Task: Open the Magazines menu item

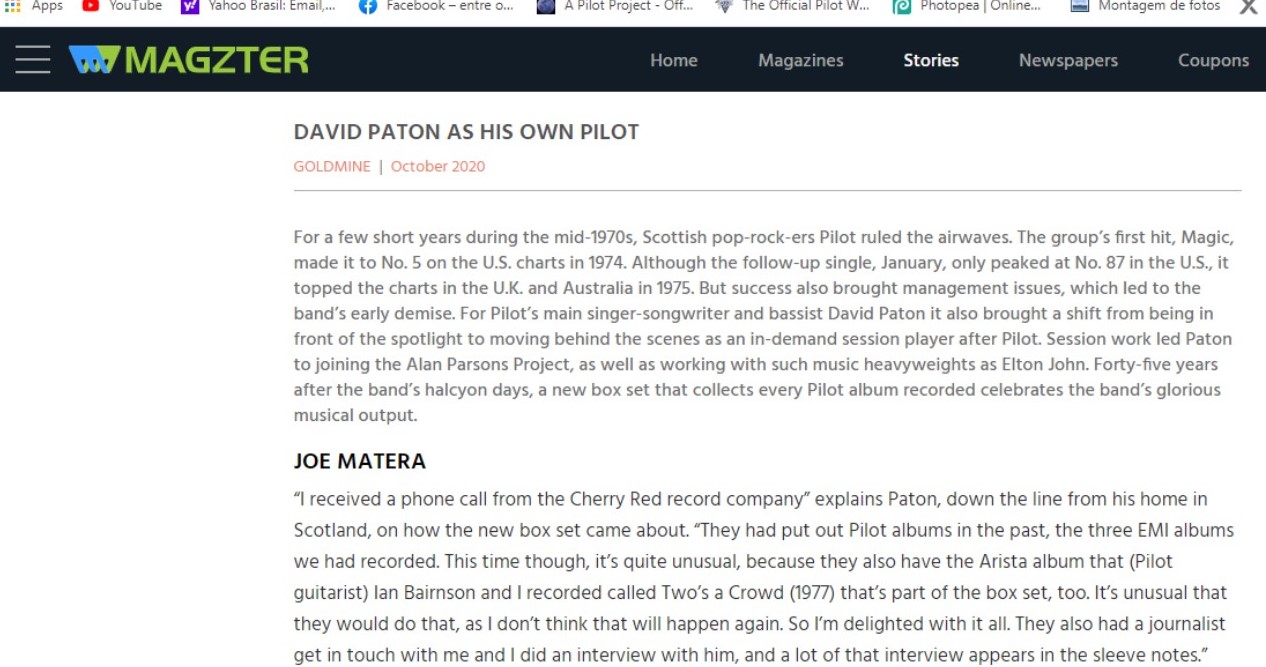Action: tap(801, 60)
